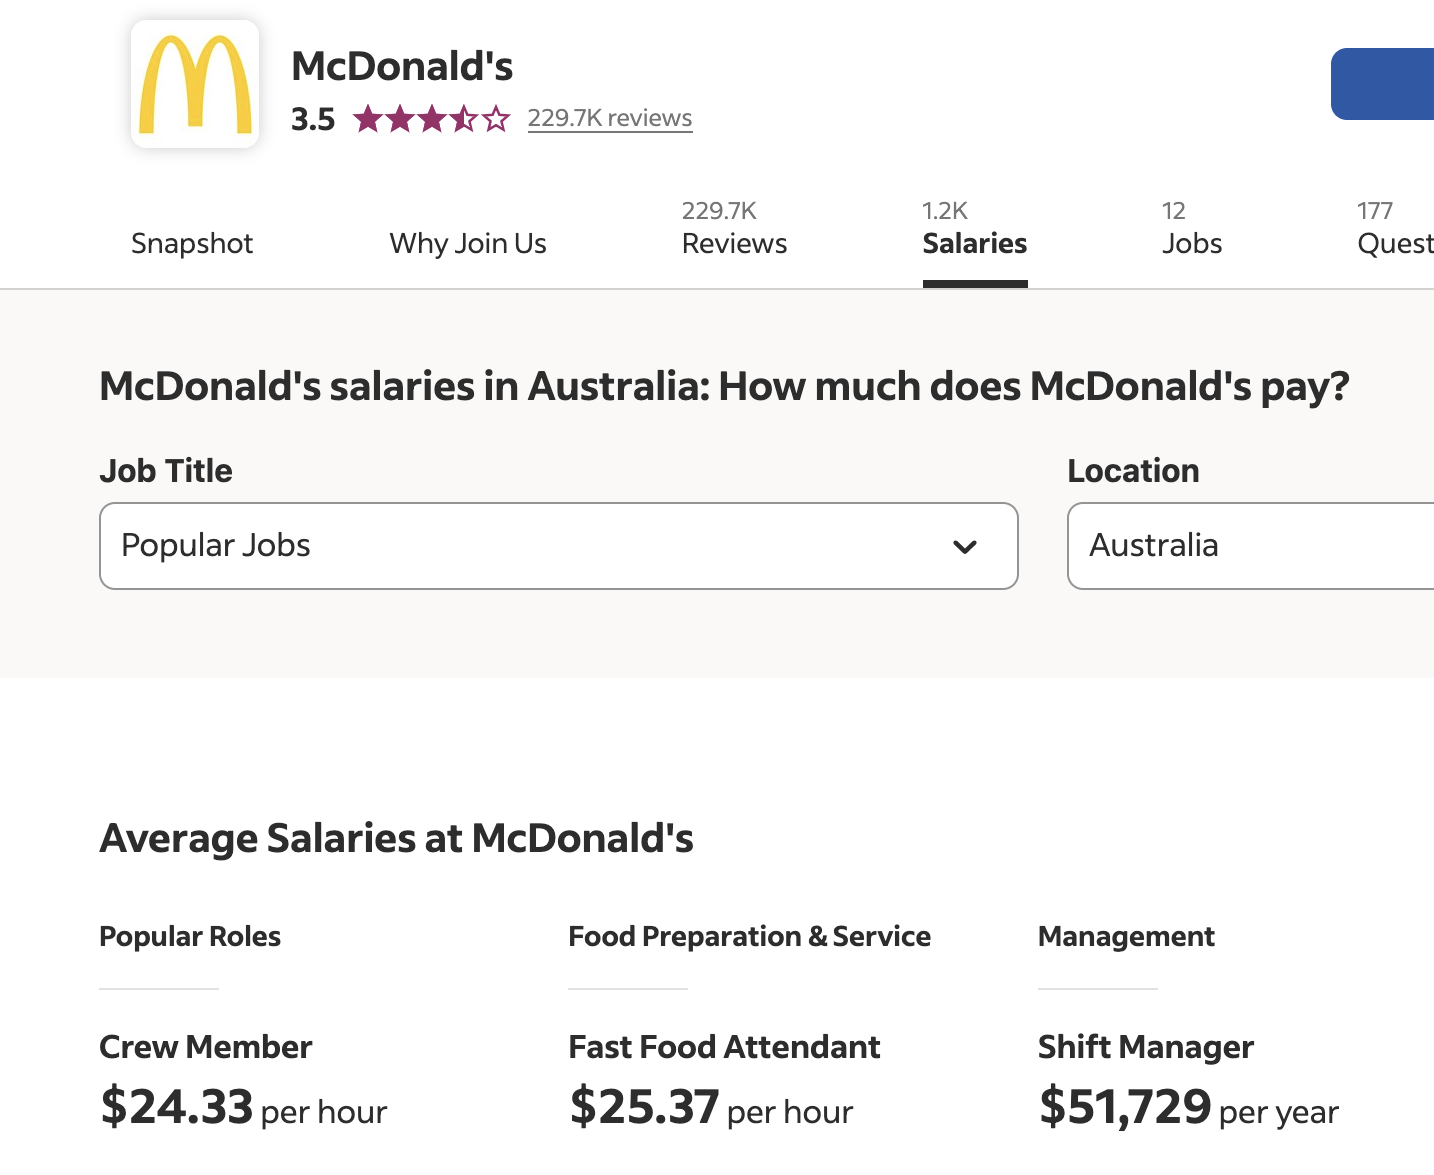The width and height of the screenshot is (1434, 1175).
Task: Open the Fast Food Attendant salary link
Action: point(724,1047)
